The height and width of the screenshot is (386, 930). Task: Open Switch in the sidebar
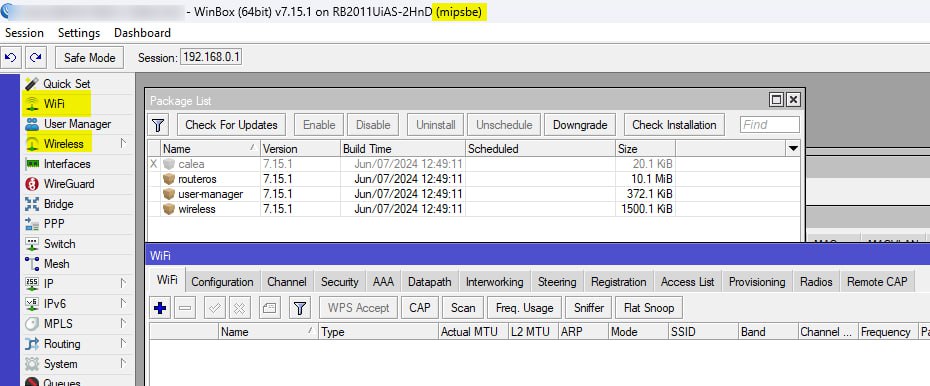59,244
